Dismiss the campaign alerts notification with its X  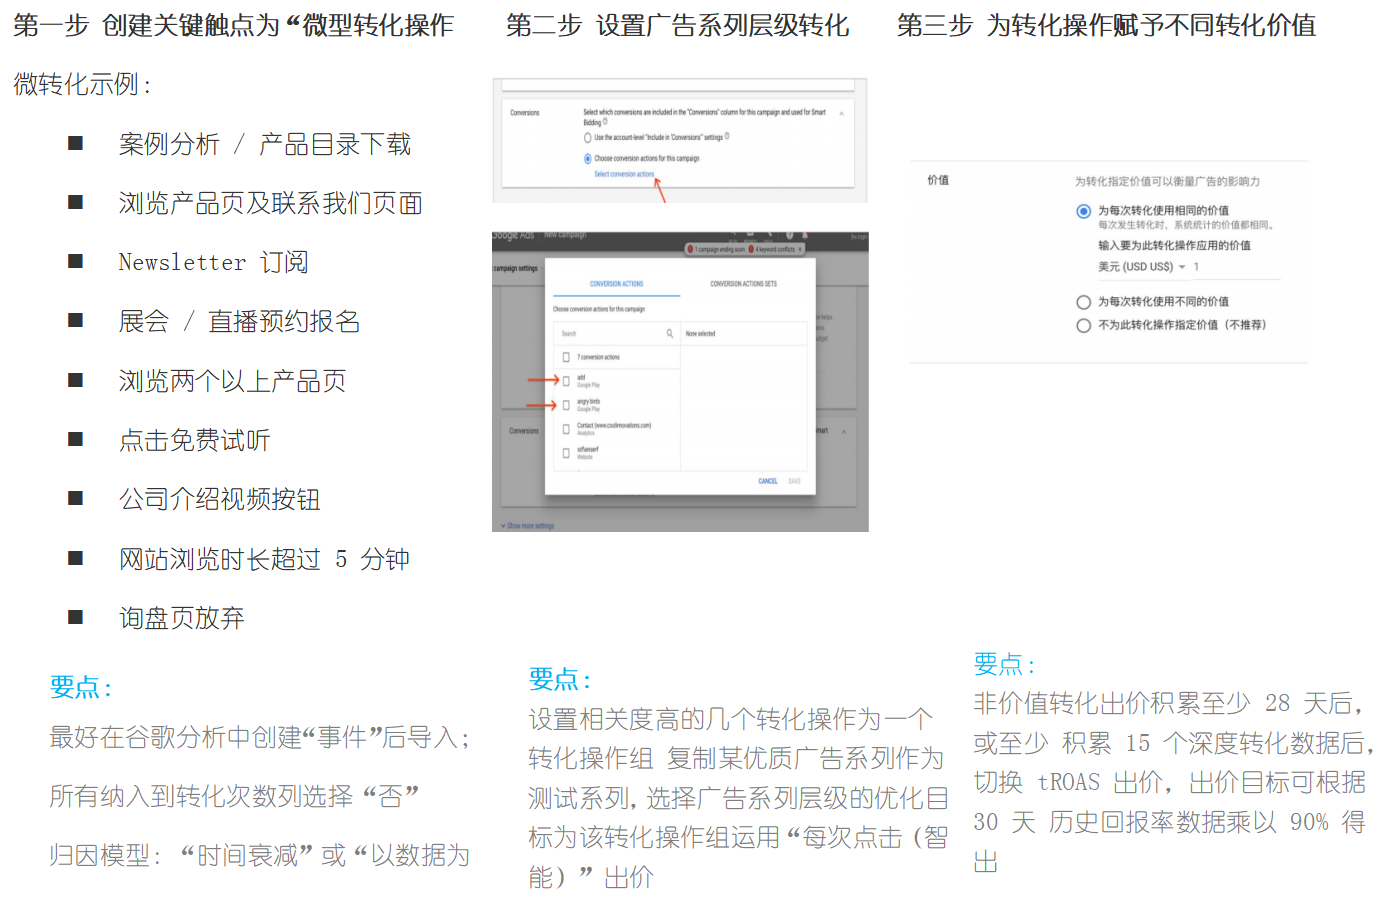pos(800,249)
